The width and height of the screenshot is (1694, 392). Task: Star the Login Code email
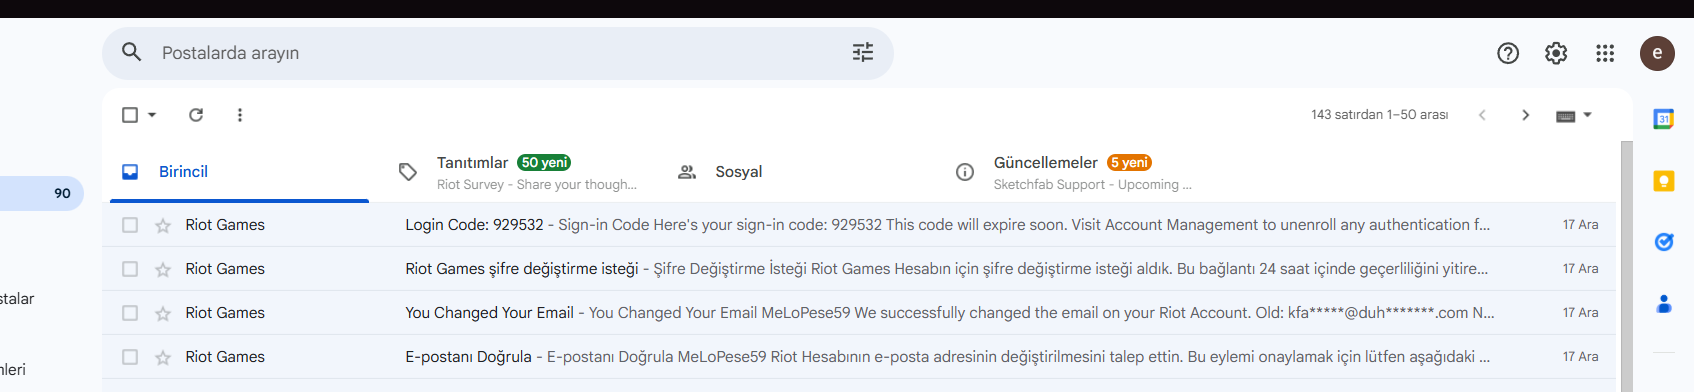[163, 225]
